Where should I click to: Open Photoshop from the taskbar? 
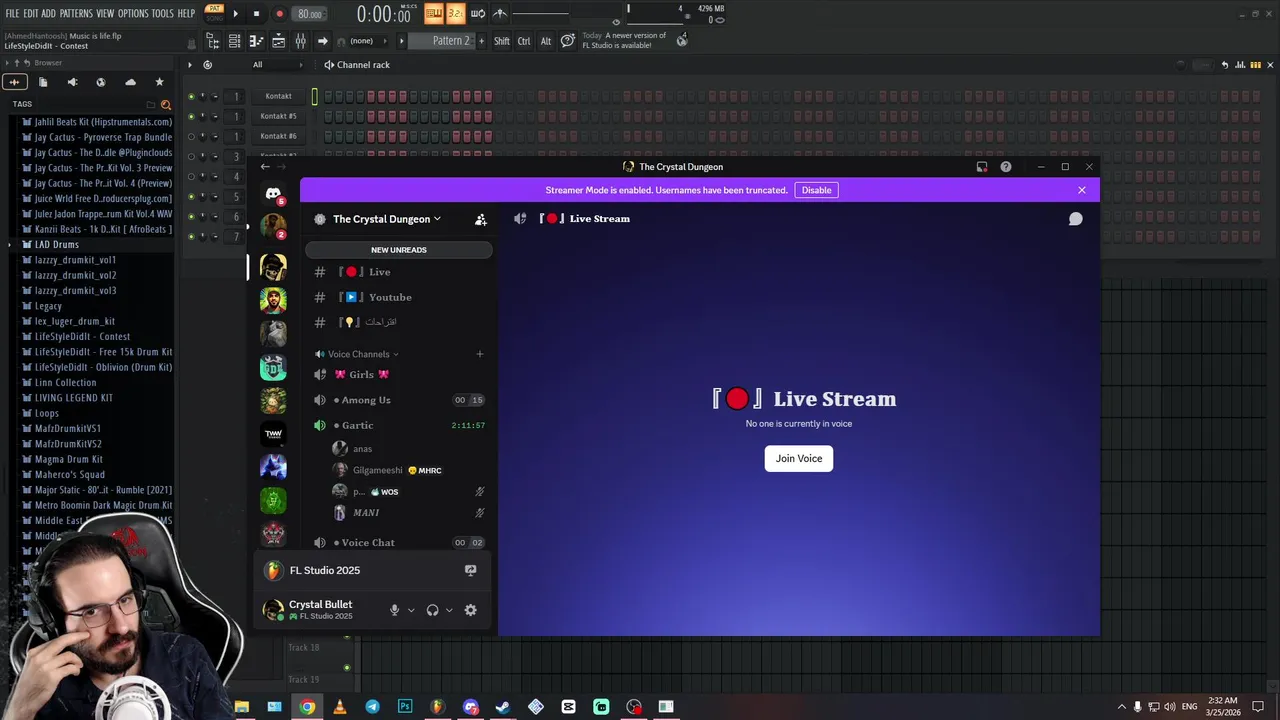point(405,707)
